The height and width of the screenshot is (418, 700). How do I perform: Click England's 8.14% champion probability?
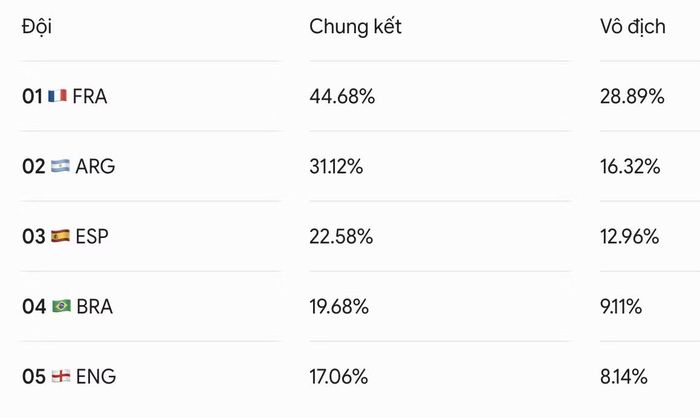[624, 377]
